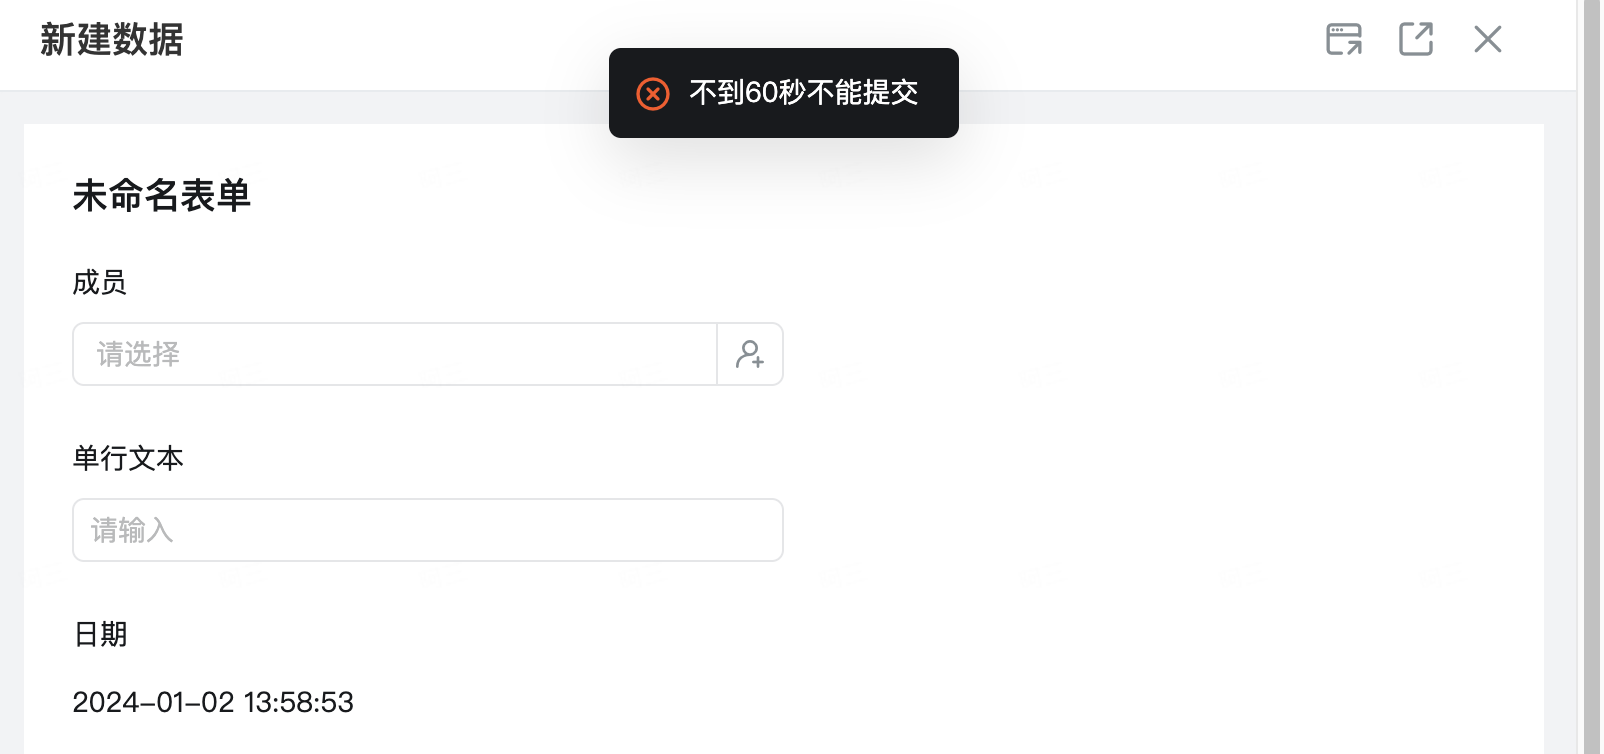This screenshot has height=754, width=1604.
Task: Focus the 单行文本 请输入 input box
Action: coord(428,530)
